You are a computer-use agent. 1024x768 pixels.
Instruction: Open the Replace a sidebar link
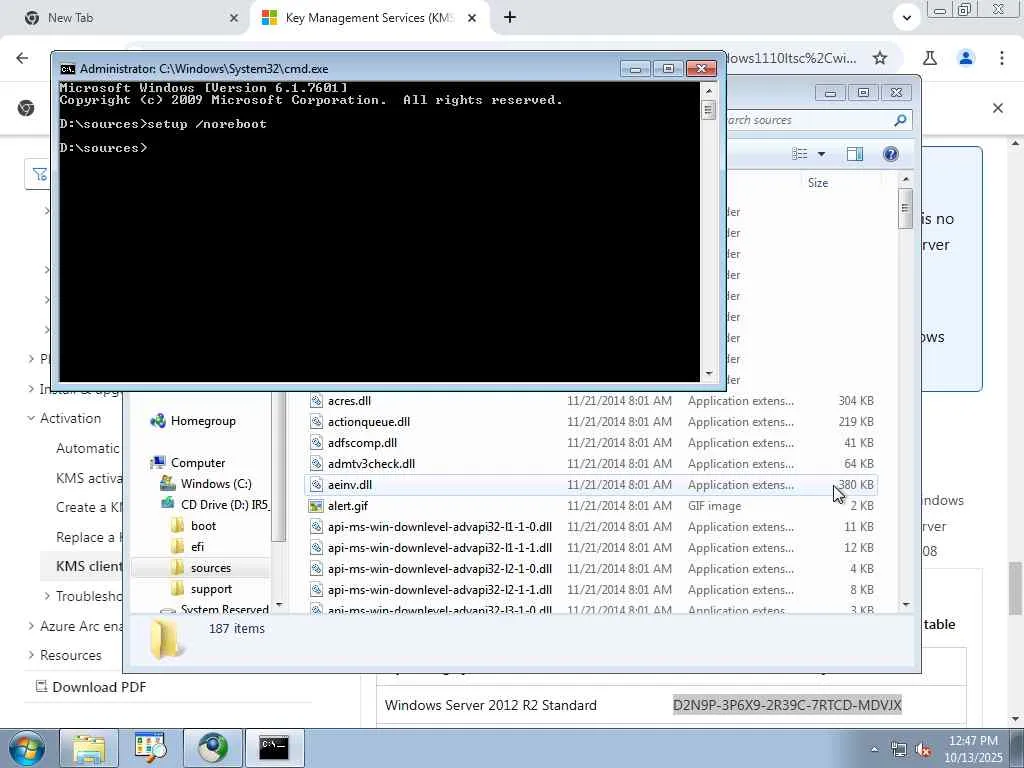click(89, 537)
